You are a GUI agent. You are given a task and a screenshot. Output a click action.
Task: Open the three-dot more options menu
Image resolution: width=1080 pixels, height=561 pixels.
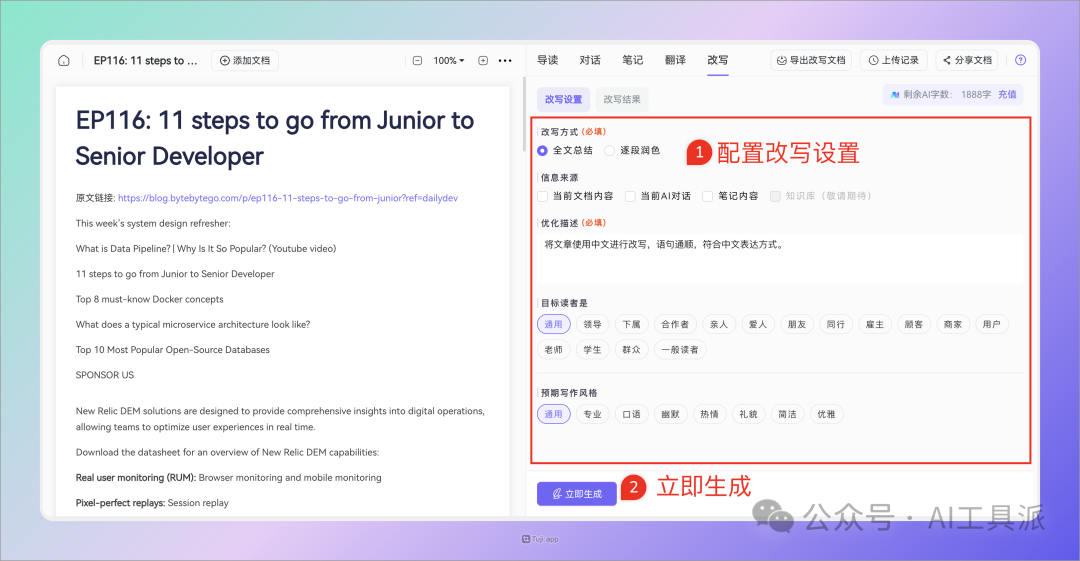(505, 61)
